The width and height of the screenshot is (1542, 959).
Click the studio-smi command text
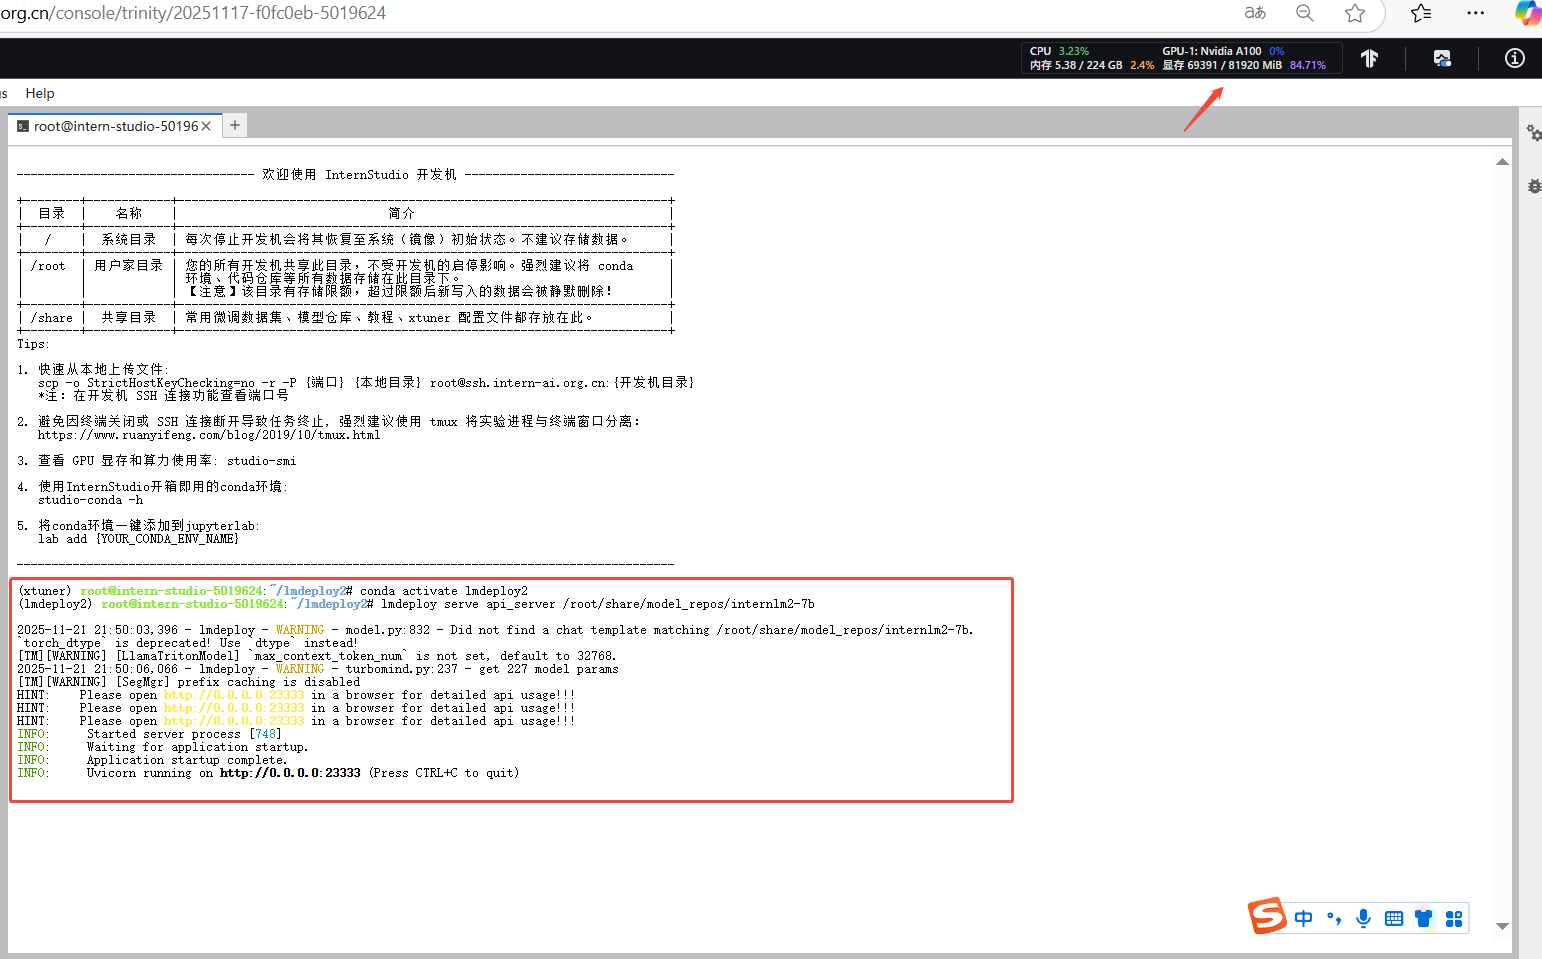click(261, 461)
